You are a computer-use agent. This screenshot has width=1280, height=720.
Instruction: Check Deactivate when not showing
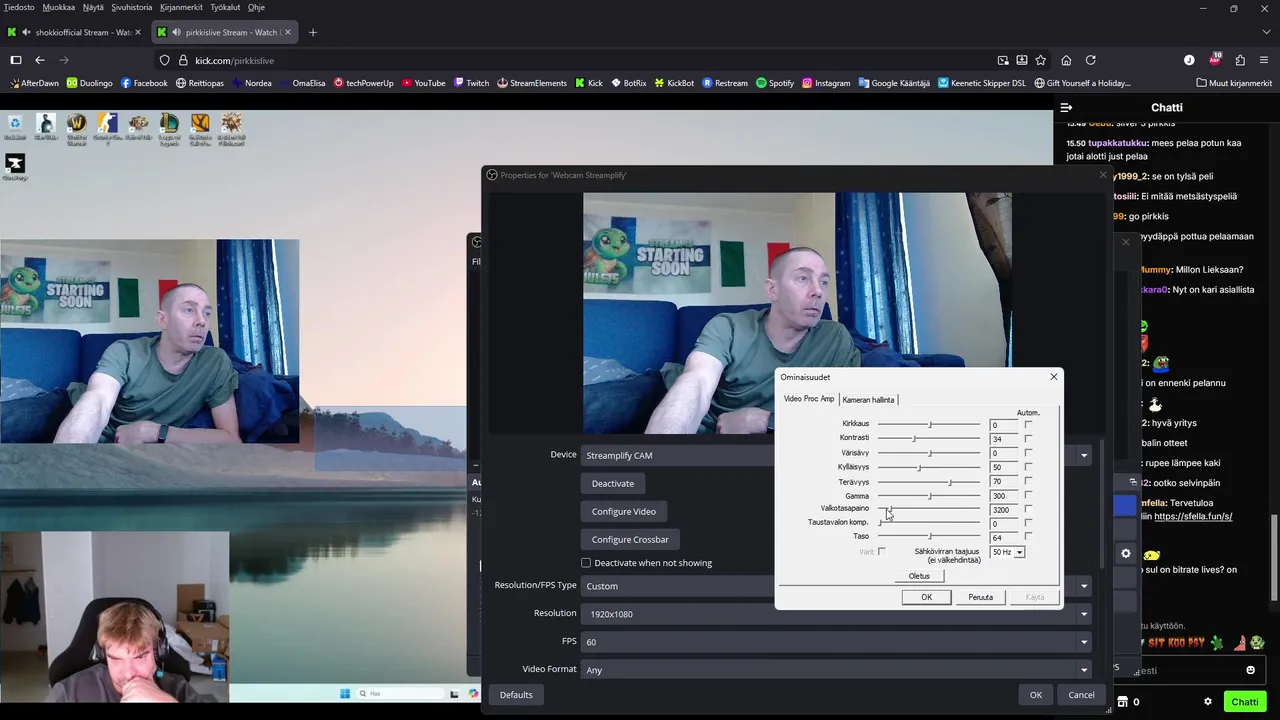tap(586, 563)
